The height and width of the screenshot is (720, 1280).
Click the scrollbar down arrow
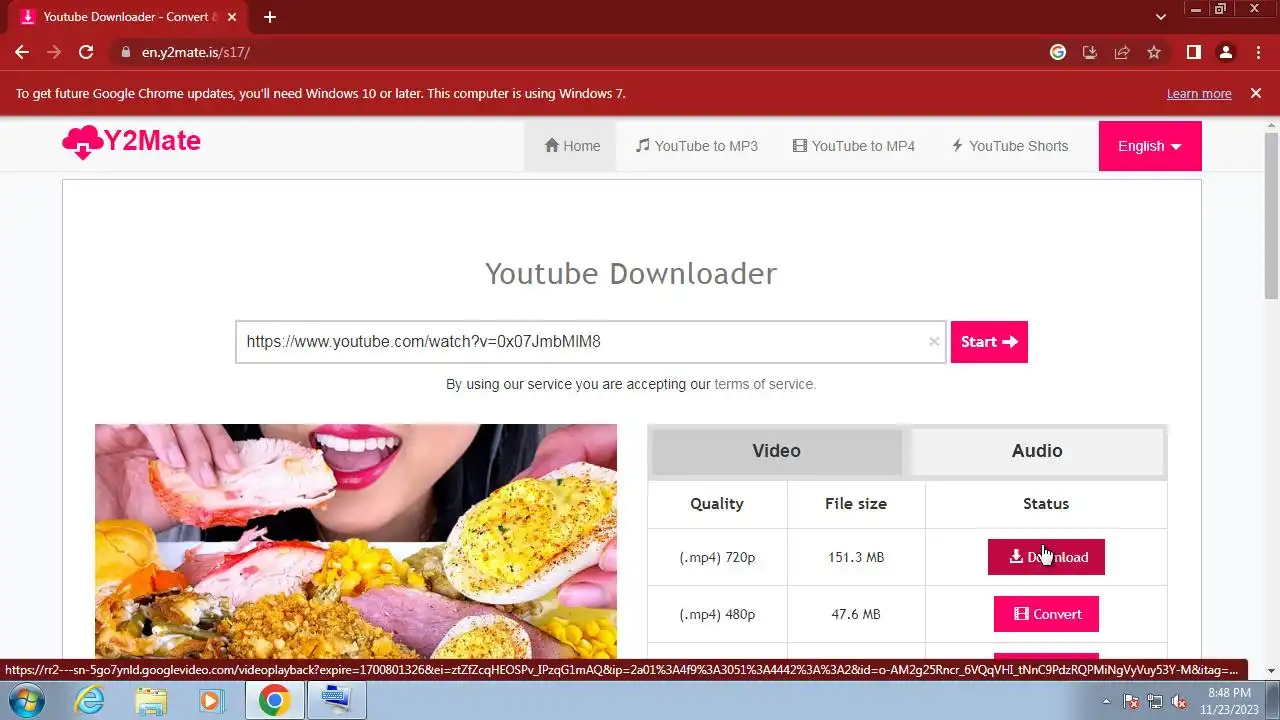click(x=1271, y=671)
